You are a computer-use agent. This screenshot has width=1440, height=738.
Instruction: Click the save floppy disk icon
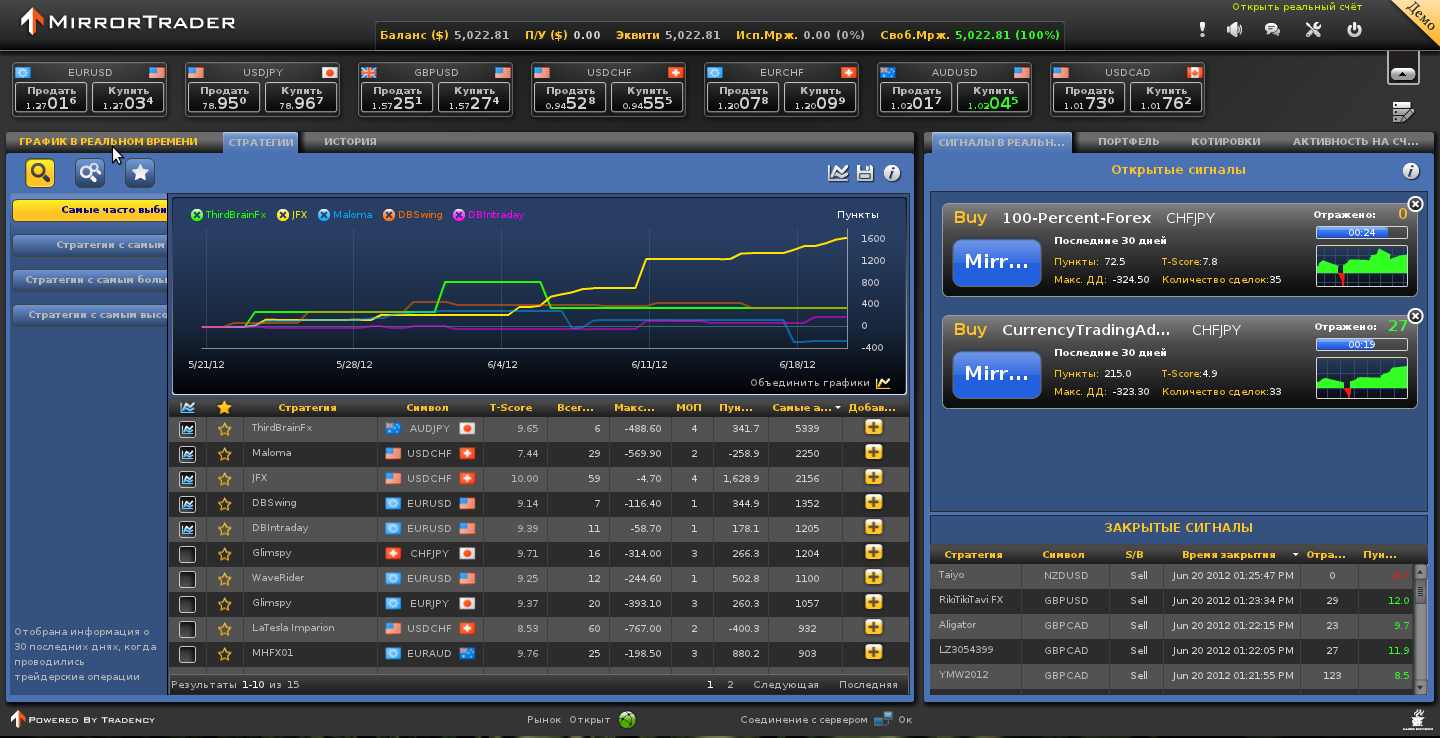[865, 173]
